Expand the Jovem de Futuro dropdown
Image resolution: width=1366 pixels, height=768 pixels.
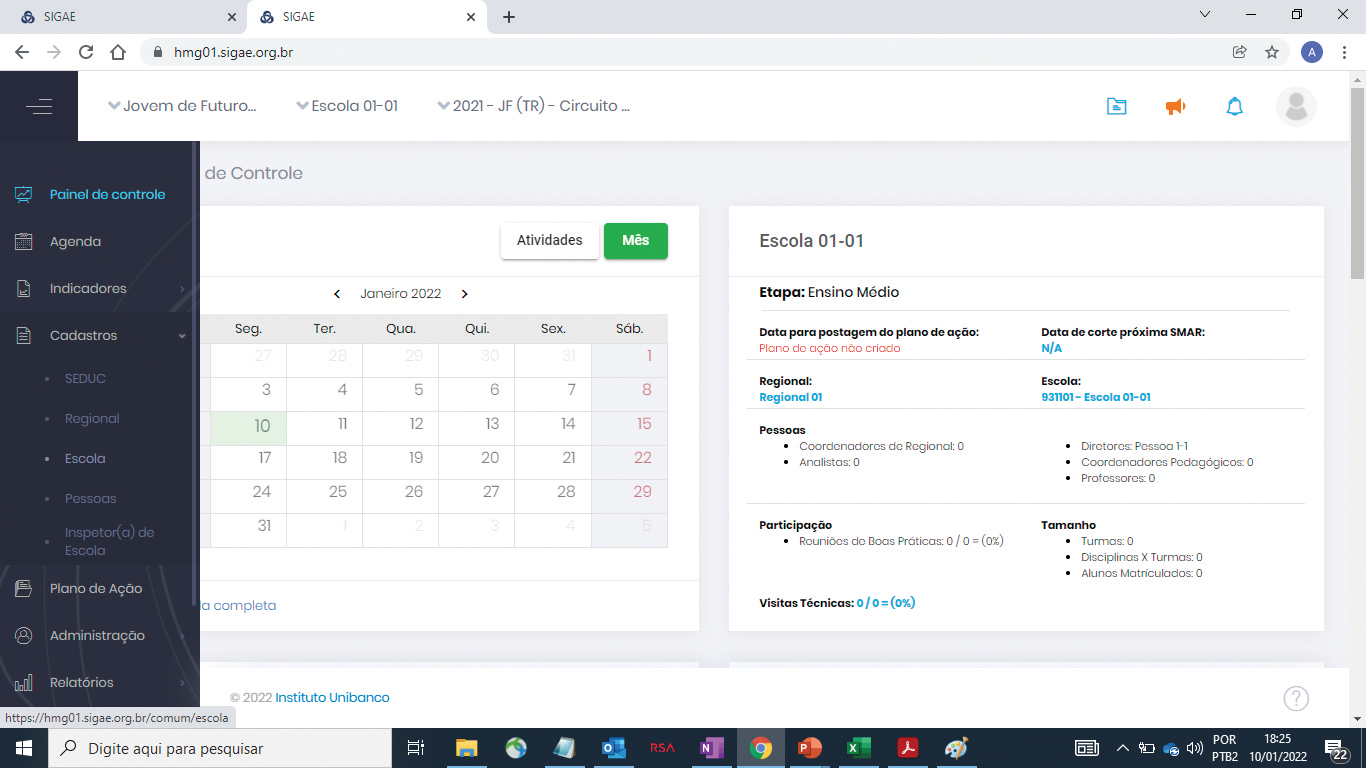pyautogui.click(x=182, y=106)
